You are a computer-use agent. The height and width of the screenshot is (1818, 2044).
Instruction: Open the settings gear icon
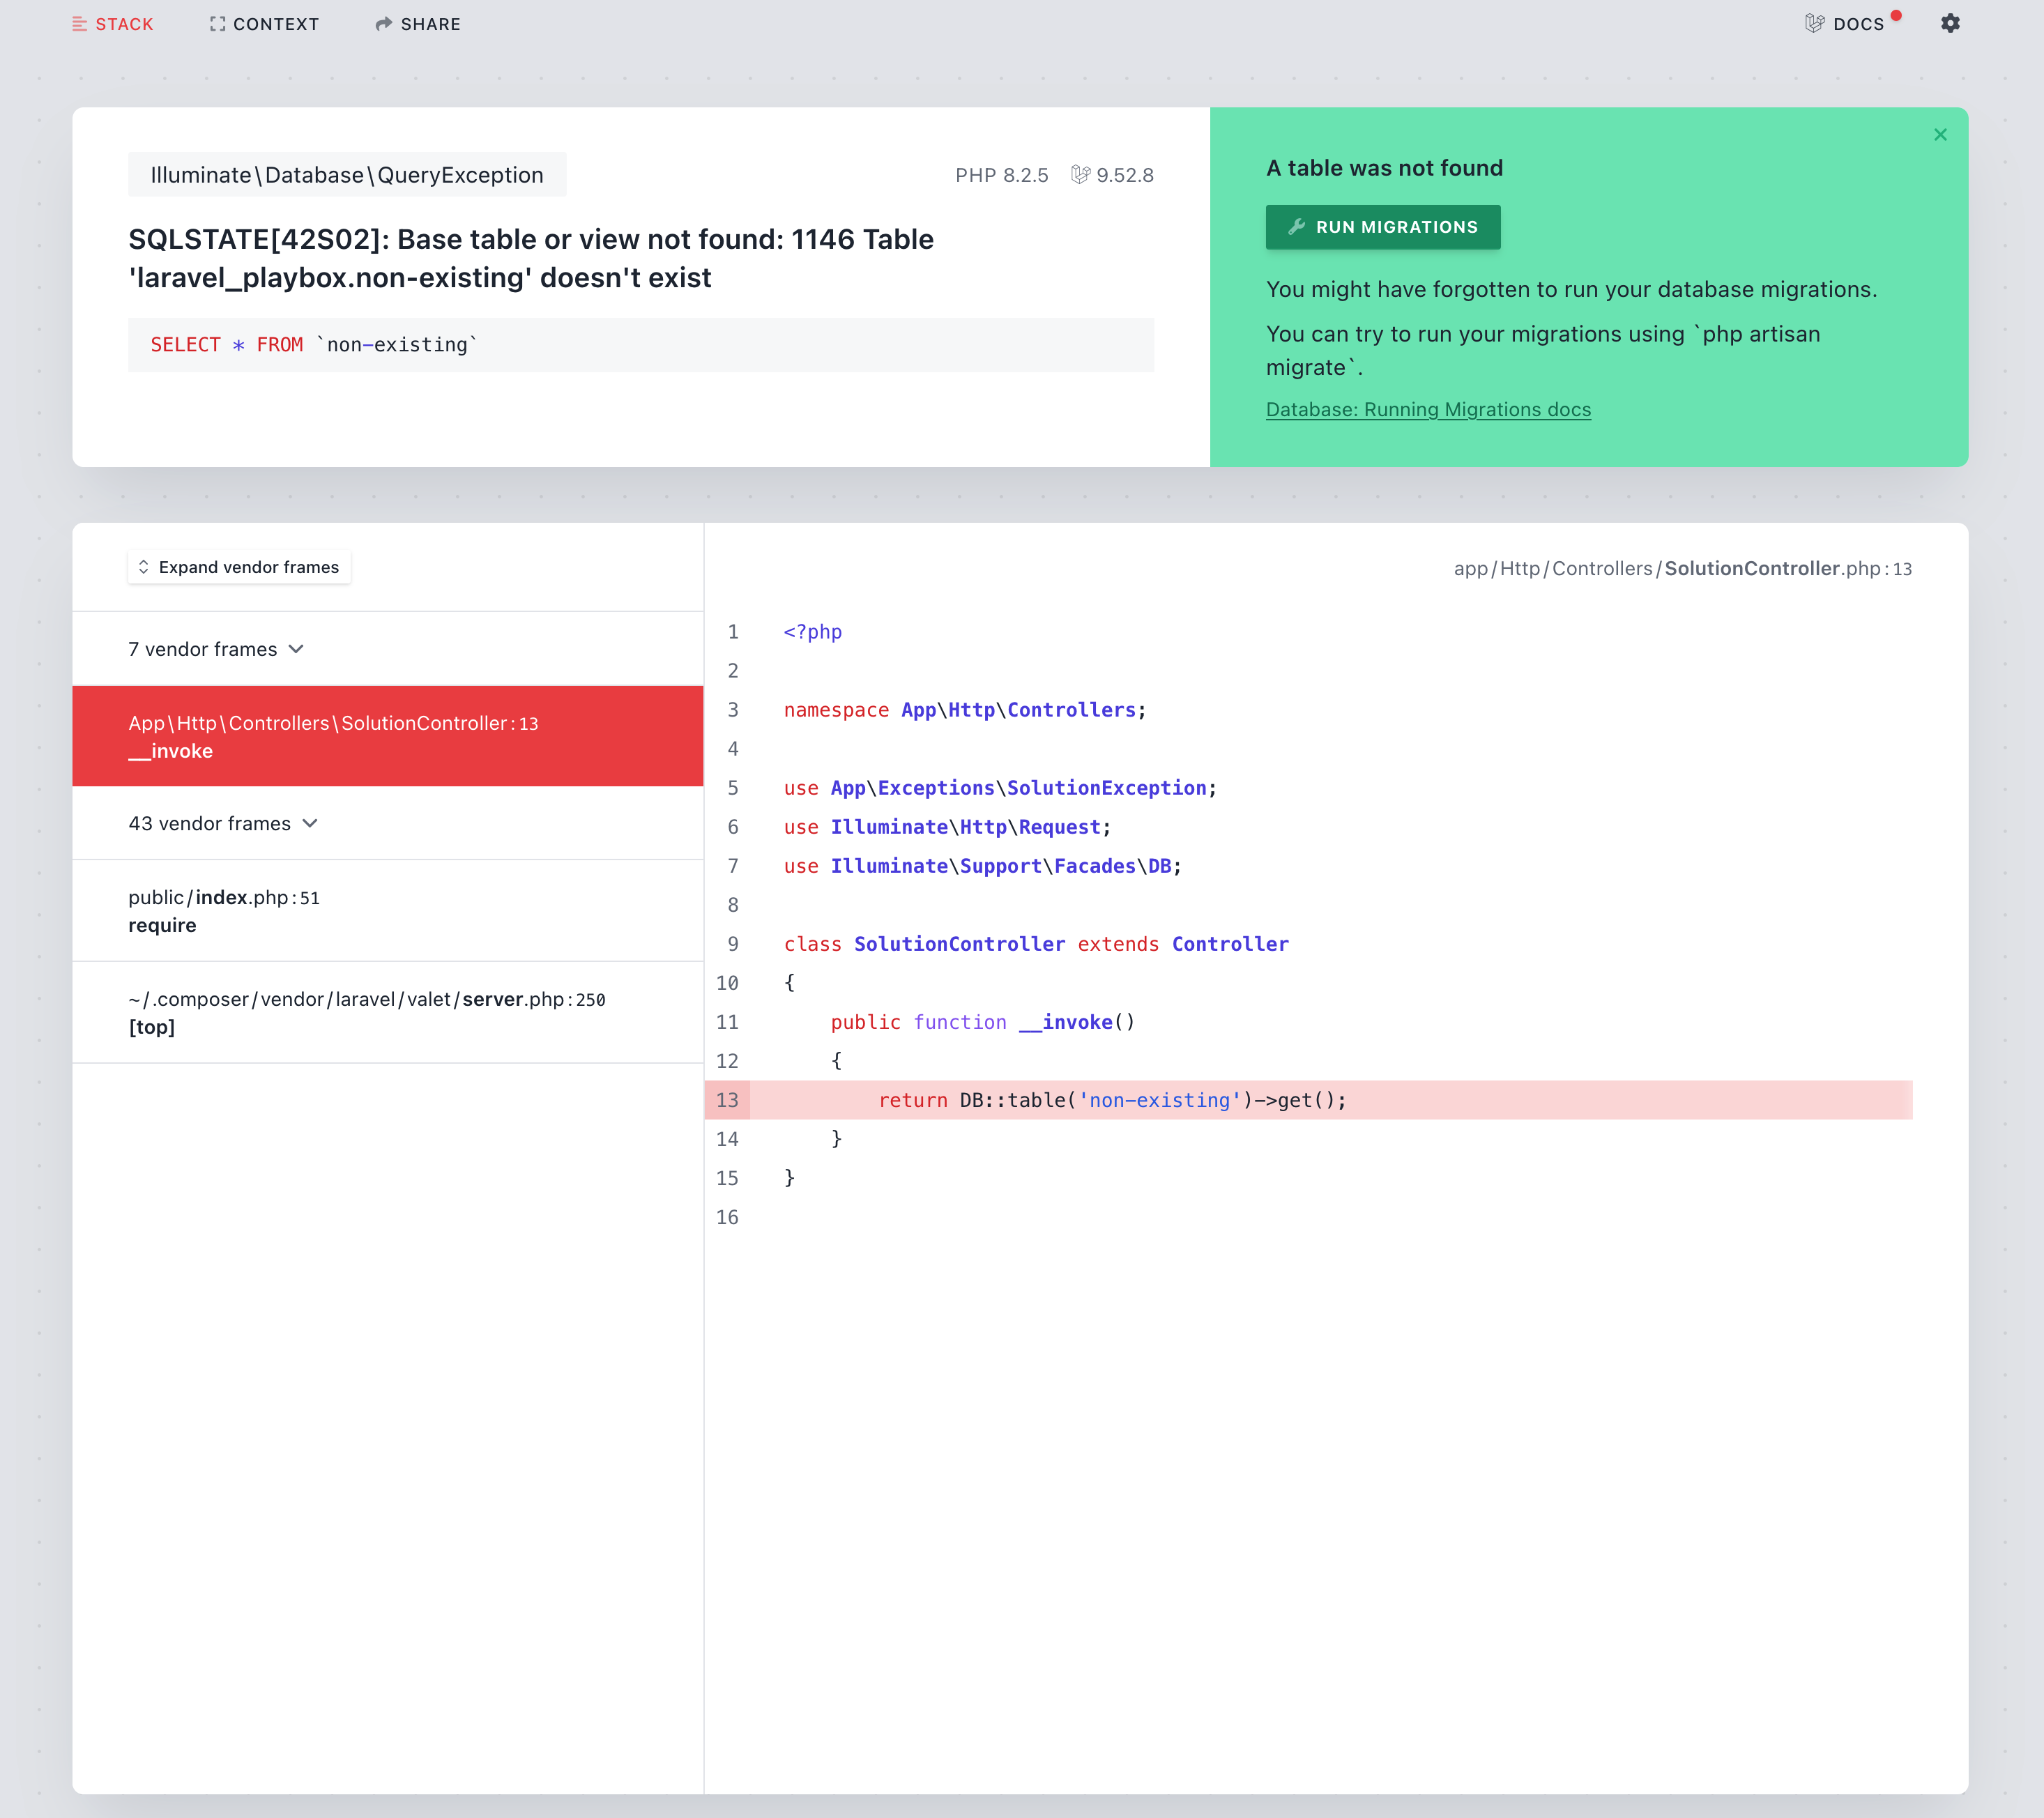[x=1951, y=23]
